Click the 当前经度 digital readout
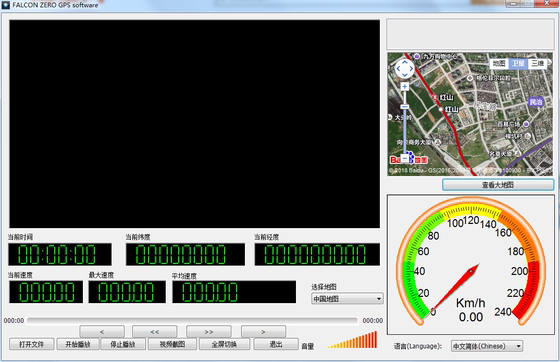 pyautogui.click(x=317, y=255)
